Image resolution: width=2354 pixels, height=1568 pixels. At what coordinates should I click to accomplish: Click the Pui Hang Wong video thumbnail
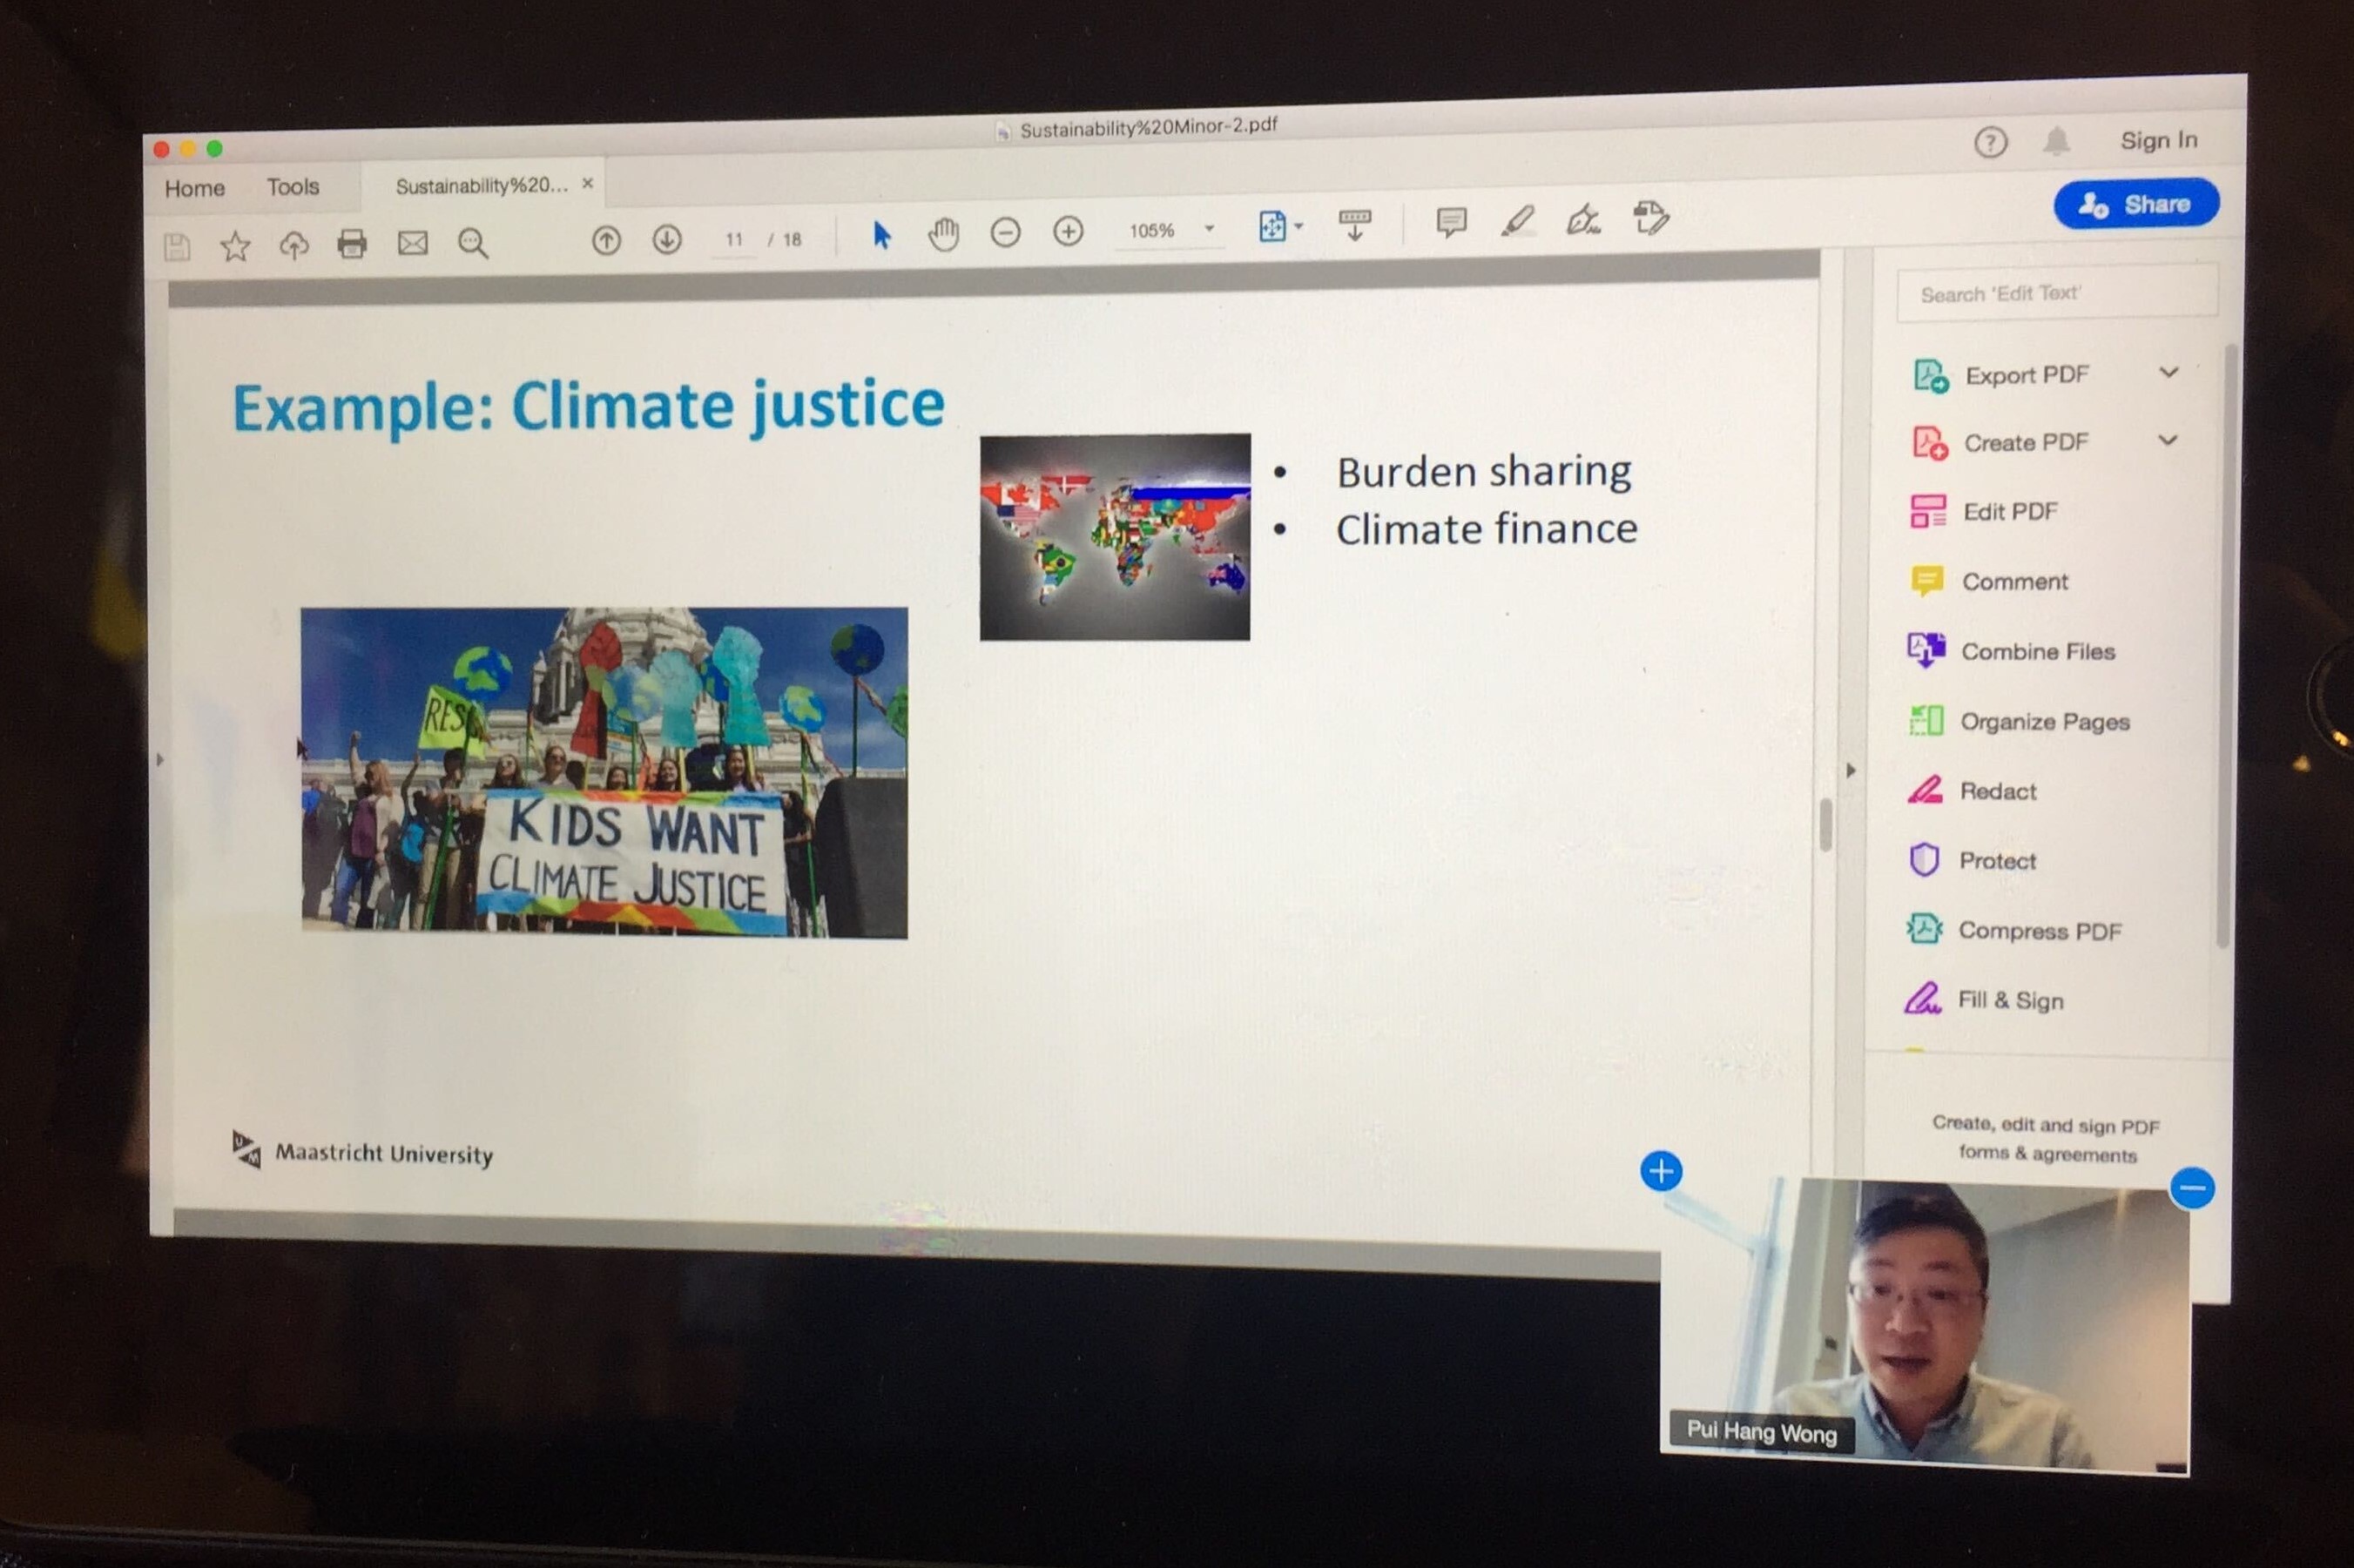pos(1924,1327)
